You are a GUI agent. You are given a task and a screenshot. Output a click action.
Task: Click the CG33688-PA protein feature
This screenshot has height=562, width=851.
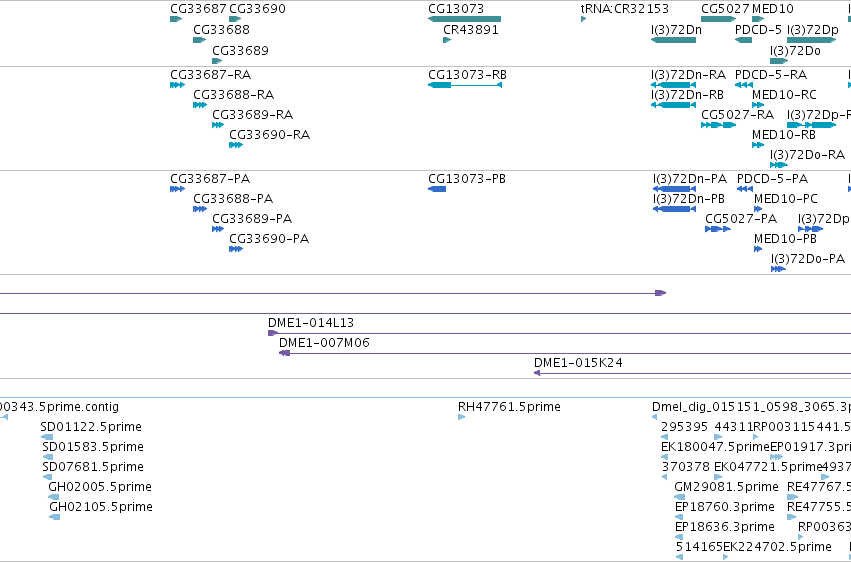[200, 209]
